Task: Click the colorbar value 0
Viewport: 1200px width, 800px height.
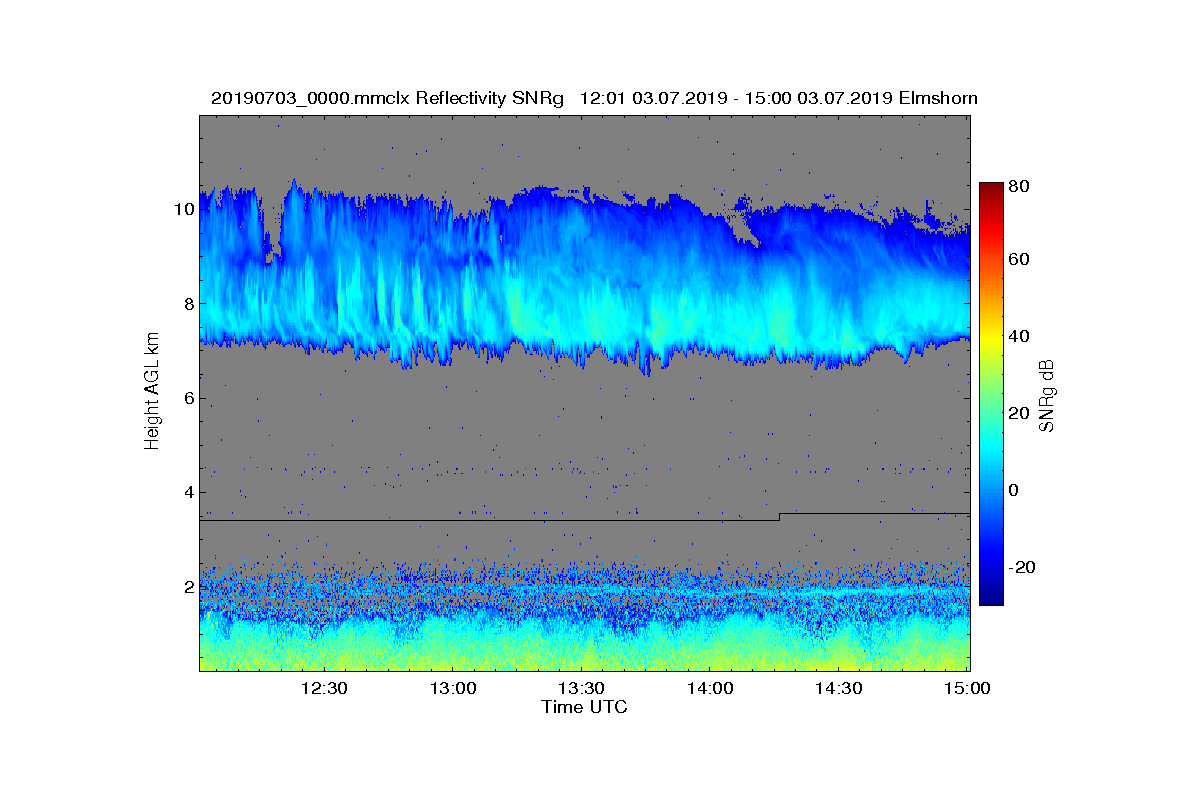Action: point(1015,490)
